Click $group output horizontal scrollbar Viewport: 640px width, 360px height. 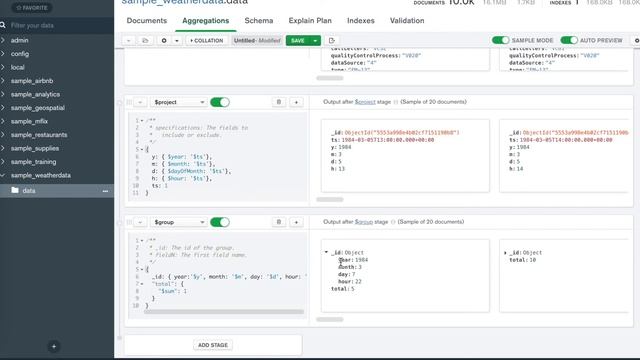coord(330,319)
